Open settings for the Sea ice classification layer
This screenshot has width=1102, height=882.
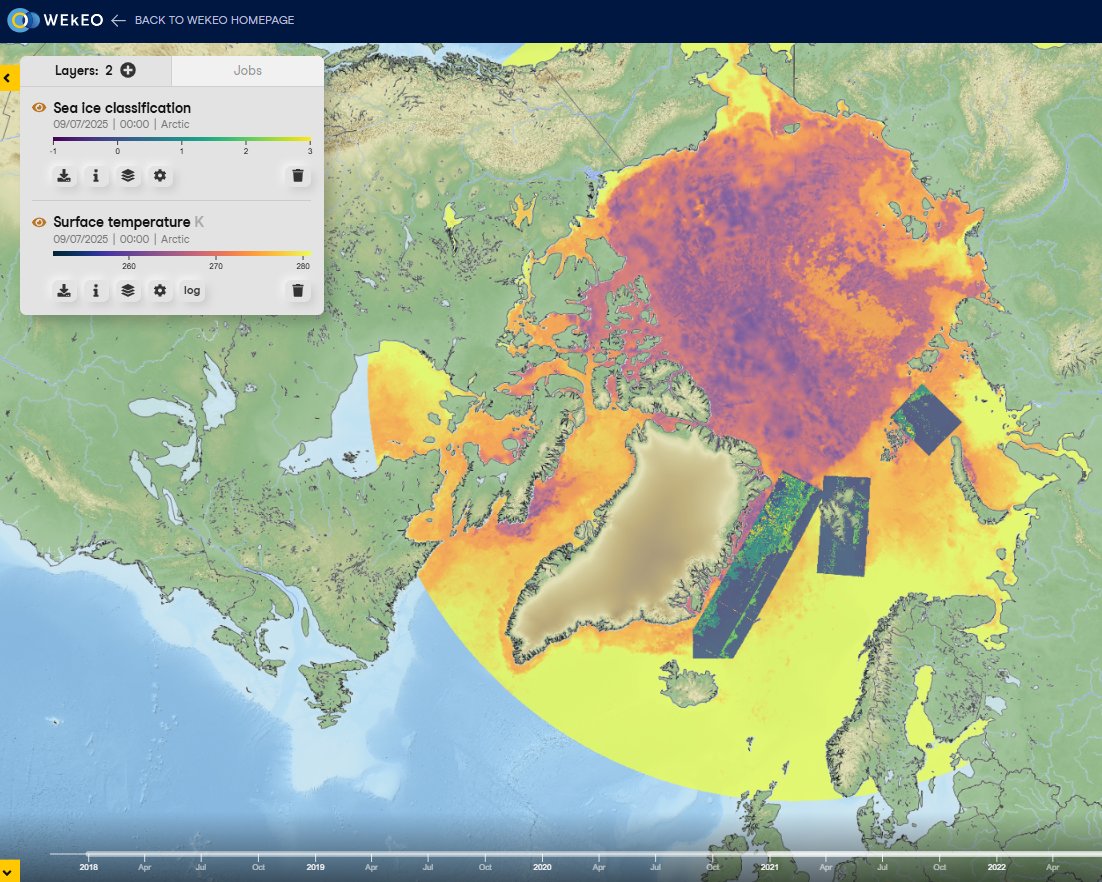click(160, 176)
